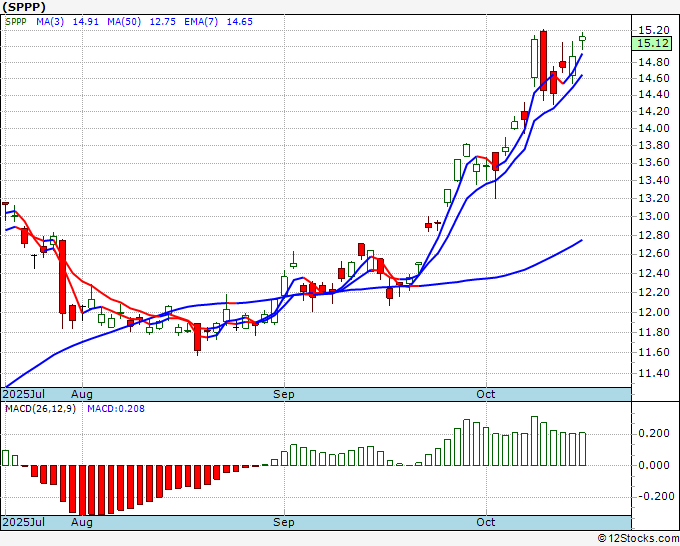Image resolution: width=680 pixels, height=546 pixels.
Task: Click the Oct label on price chart axis
Action: tap(486, 394)
